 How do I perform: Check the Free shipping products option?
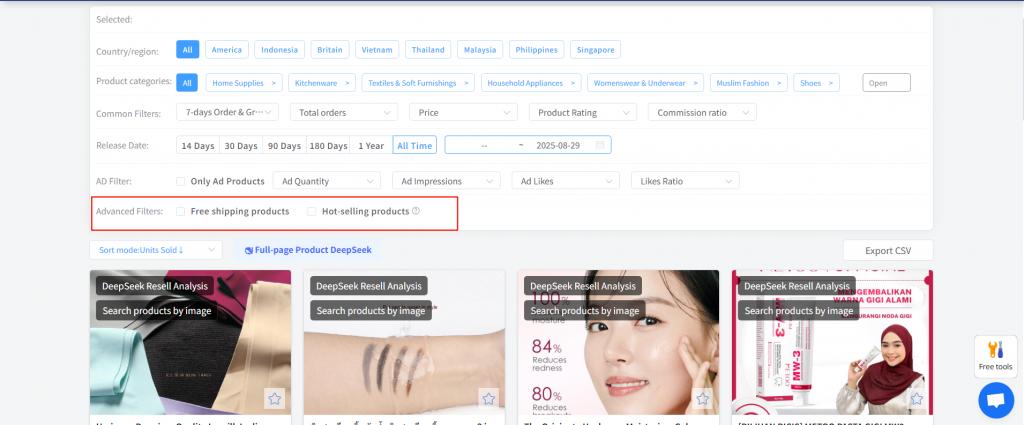click(x=180, y=211)
